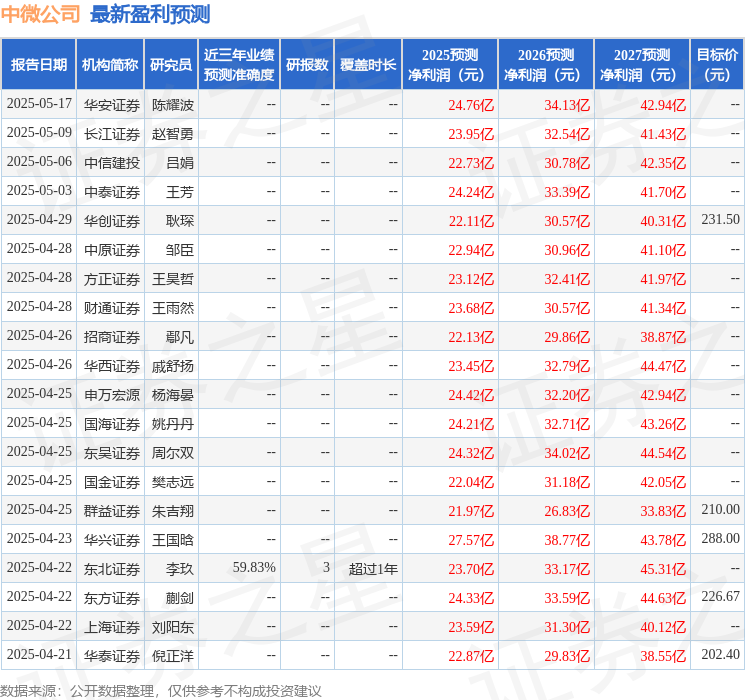Click 2025 forecast value 27.57亿

[x=471, y=540]
